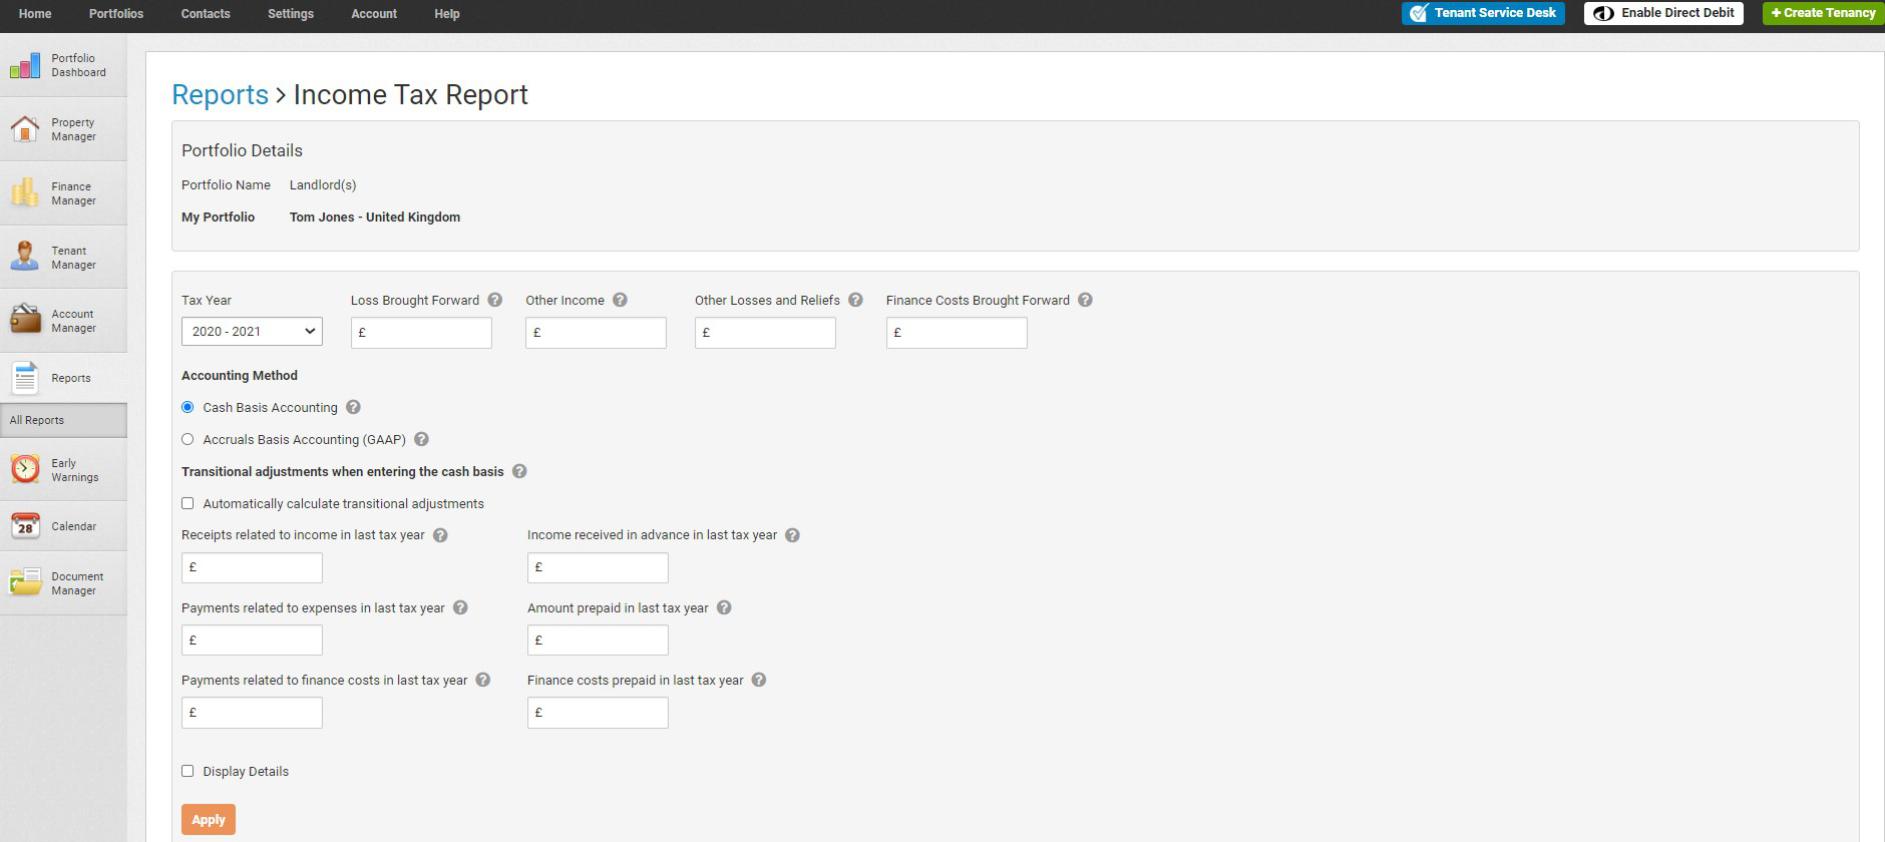Click the Apply button
This screenshot has width=1885, height=842.
[x=208, y=820]
